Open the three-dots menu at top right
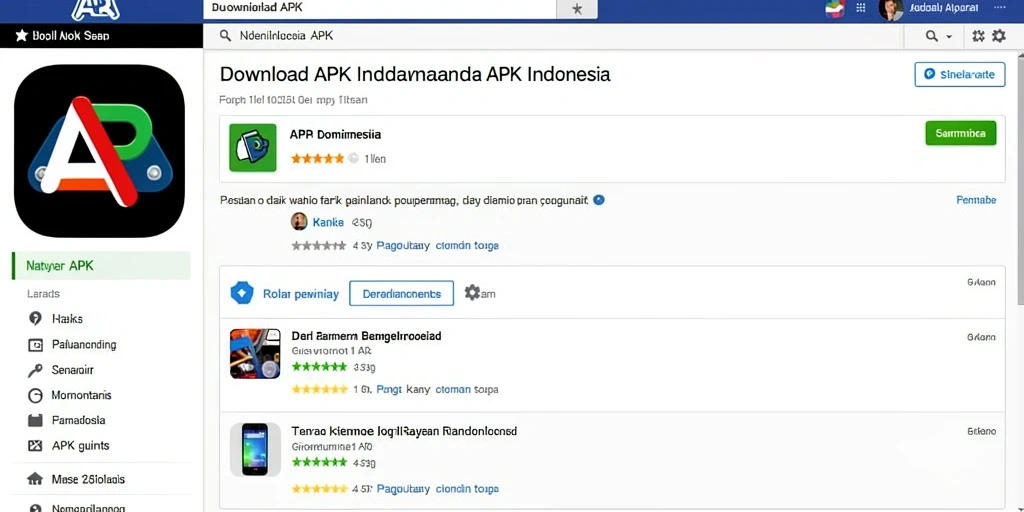1024x512 pixels. click(1000, 7)
